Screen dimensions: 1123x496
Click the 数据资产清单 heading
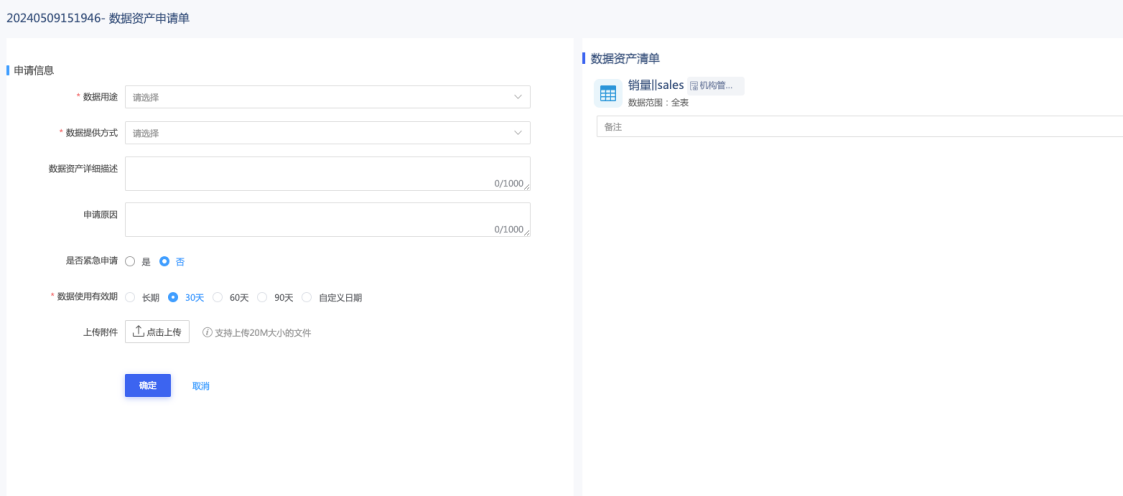[625, 59]
